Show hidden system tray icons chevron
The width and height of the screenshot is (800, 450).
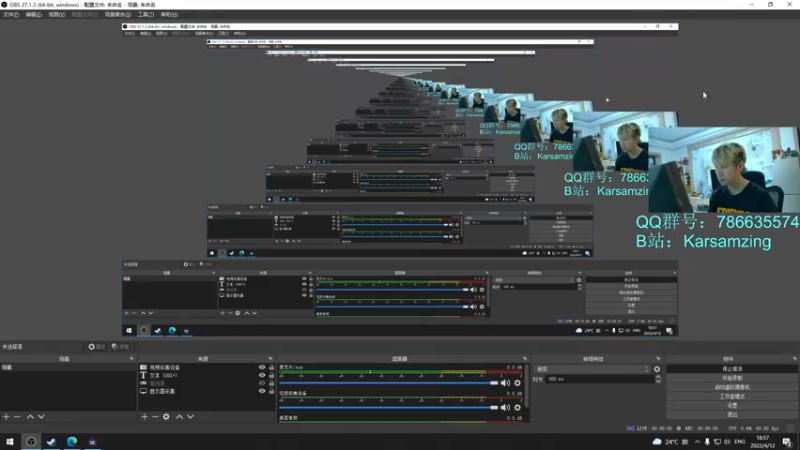point(697,441)
